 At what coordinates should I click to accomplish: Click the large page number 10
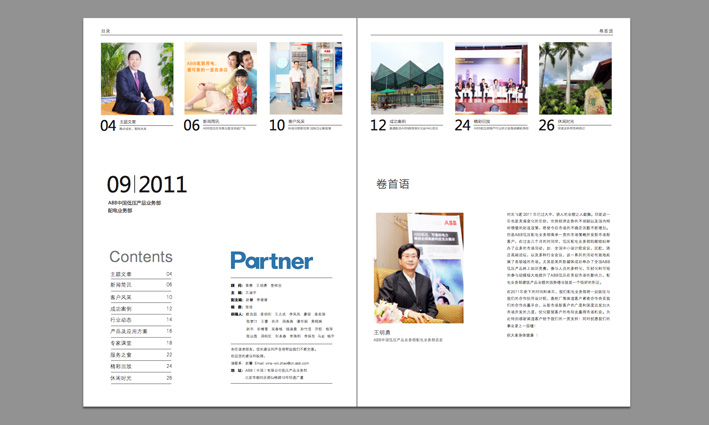(x=277, y=125)
